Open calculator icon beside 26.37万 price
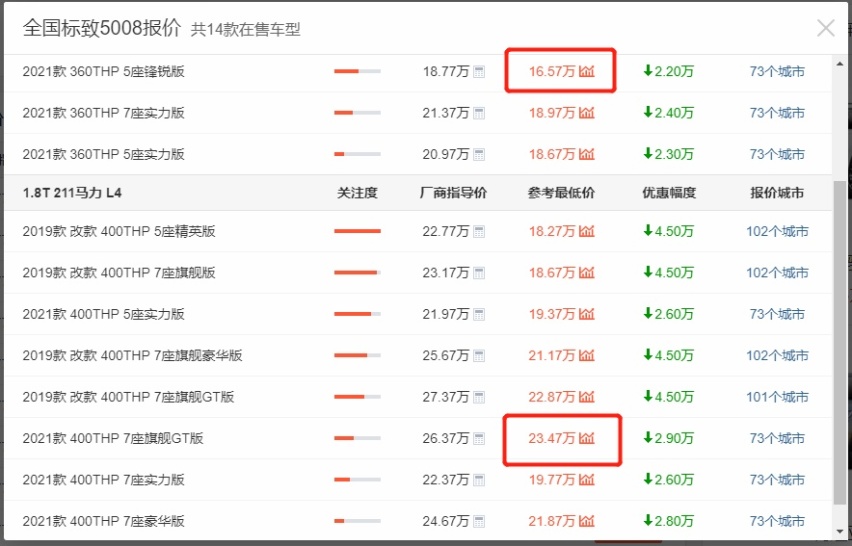852x546 pixels. tap(479, 438)
